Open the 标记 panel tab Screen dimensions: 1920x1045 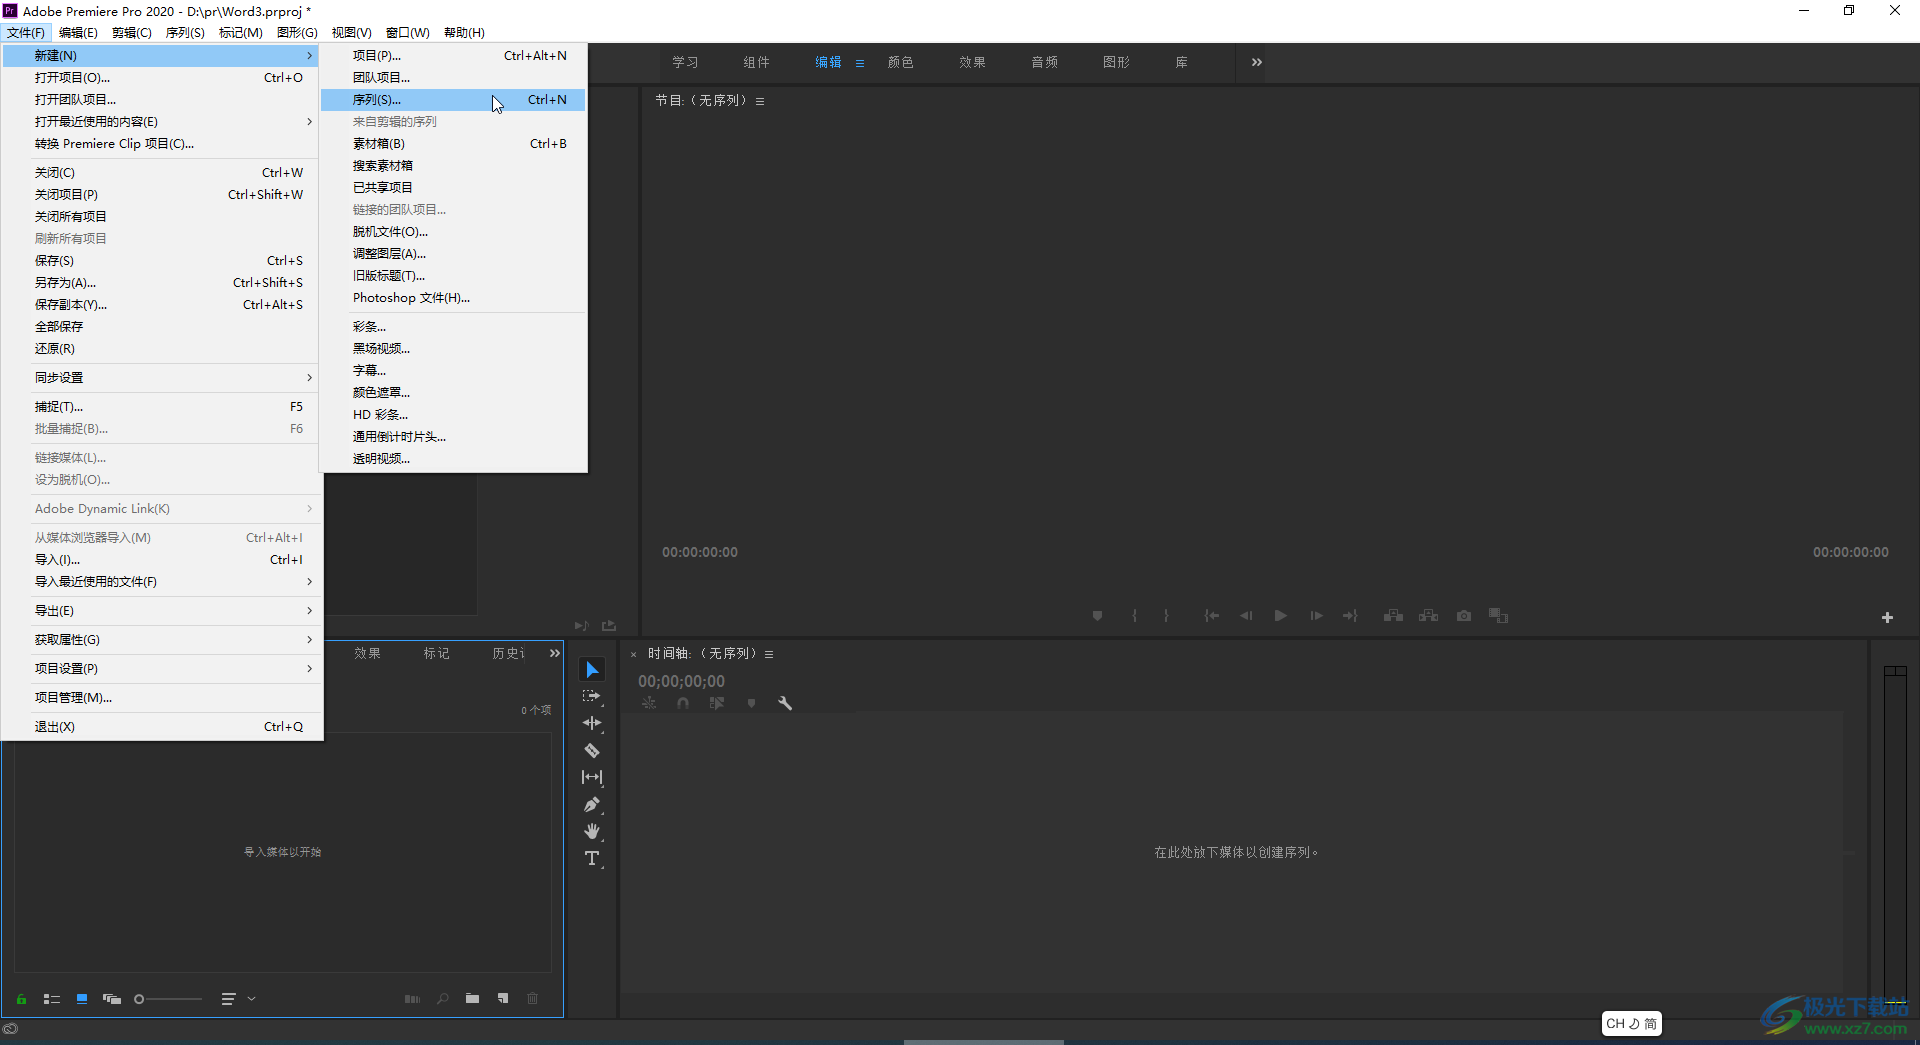436,653
